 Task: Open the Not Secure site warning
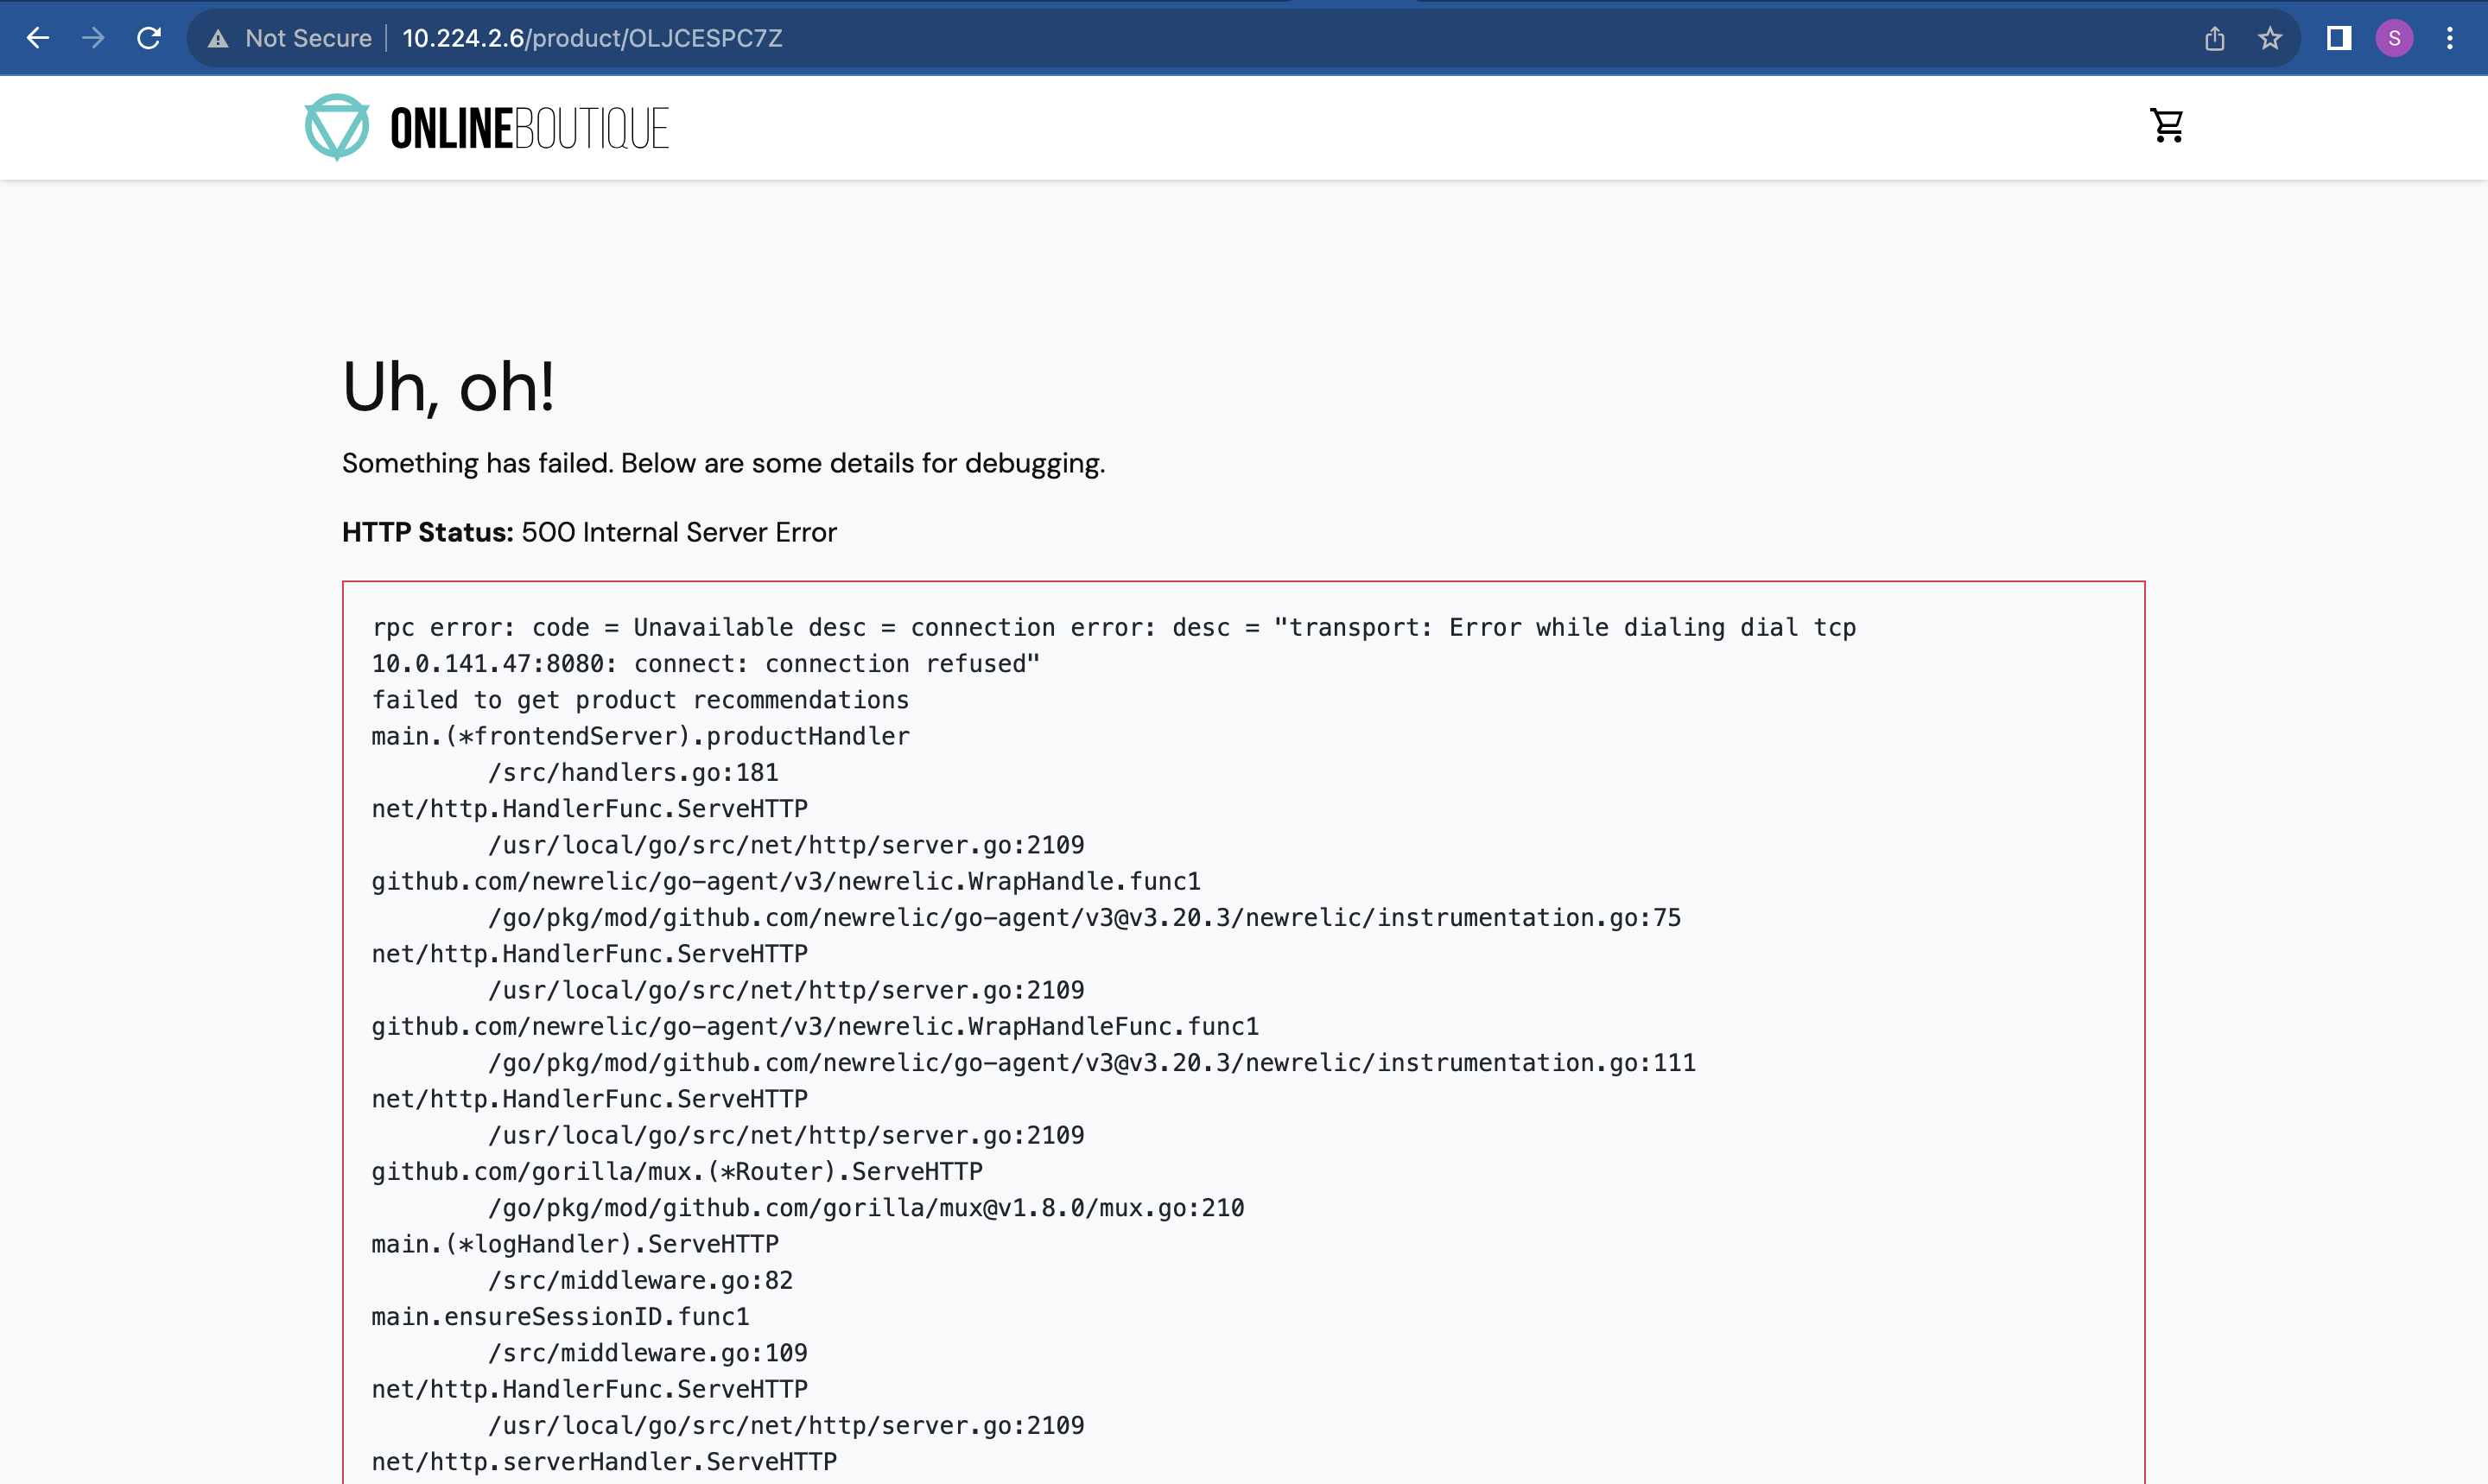click(x=290, y=38)
